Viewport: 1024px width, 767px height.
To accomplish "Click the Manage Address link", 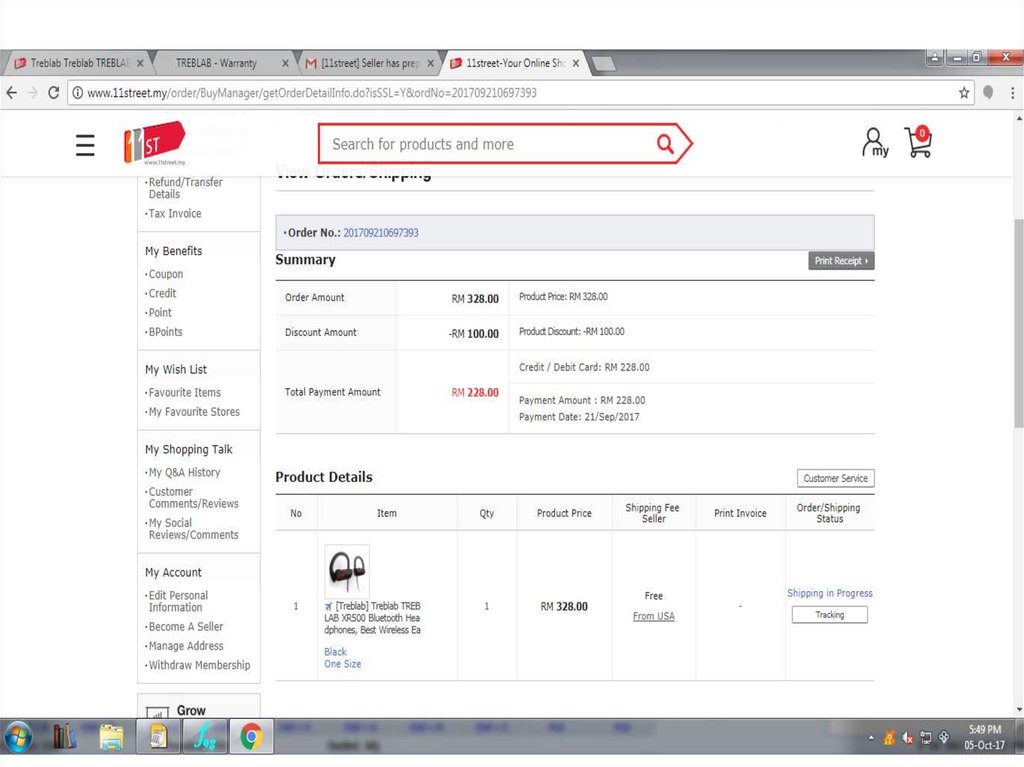I will [x=186, y=646].
